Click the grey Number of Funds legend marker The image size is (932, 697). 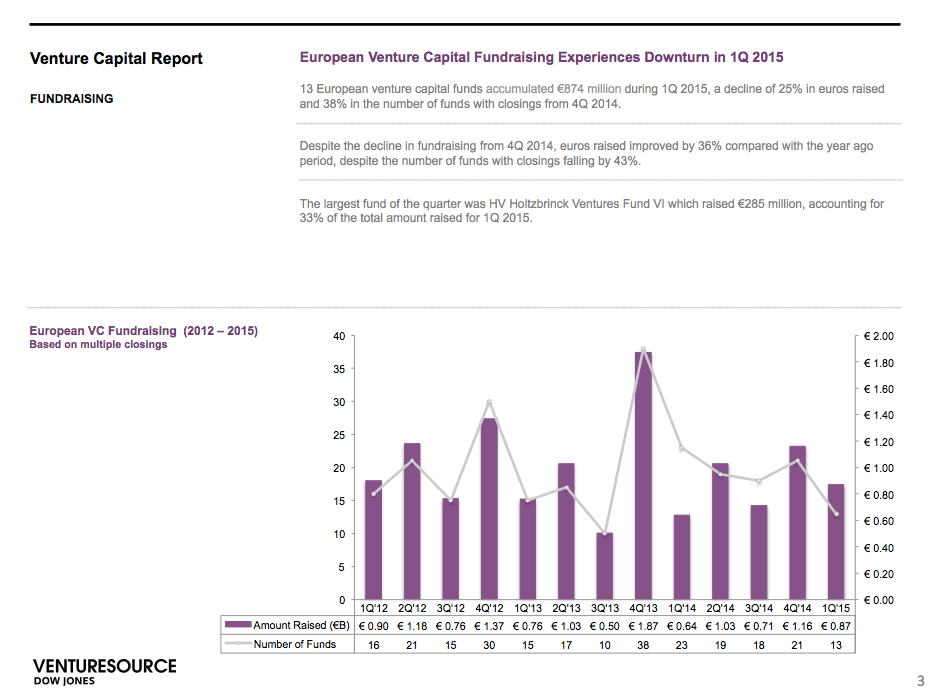pos(238,644)
